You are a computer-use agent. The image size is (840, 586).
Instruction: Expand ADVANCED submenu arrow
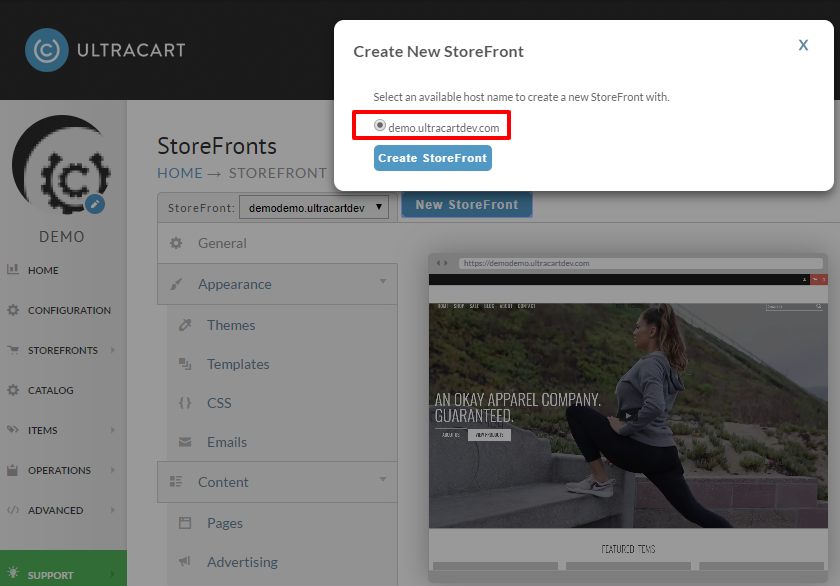pos(112,510)
